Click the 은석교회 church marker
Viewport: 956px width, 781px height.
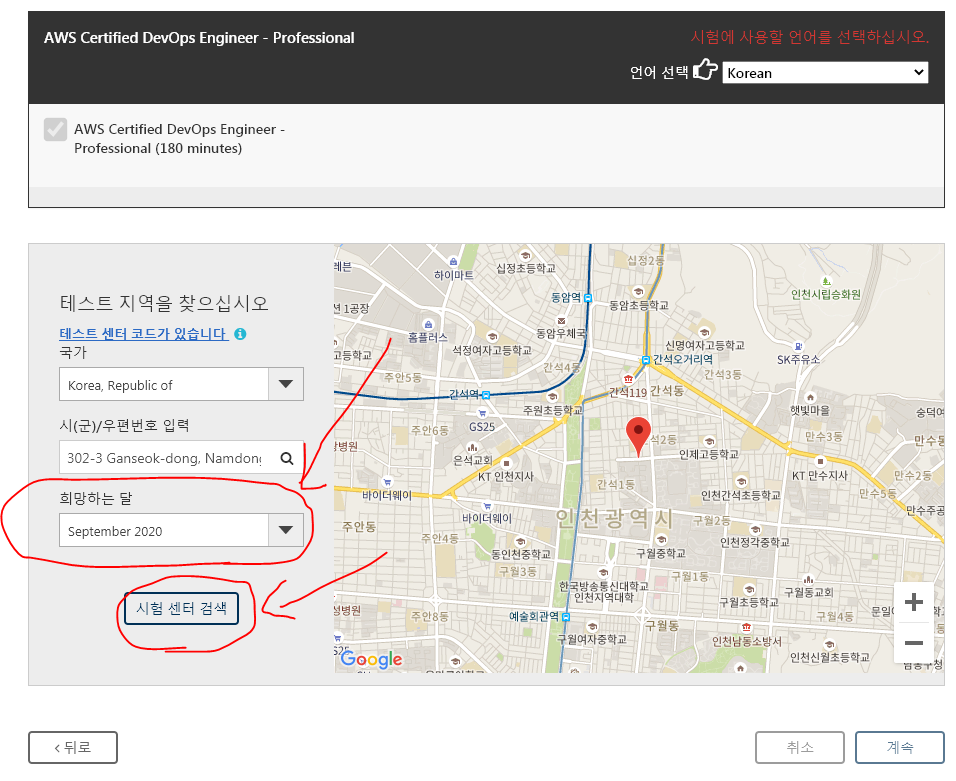(x=472, y=448)
